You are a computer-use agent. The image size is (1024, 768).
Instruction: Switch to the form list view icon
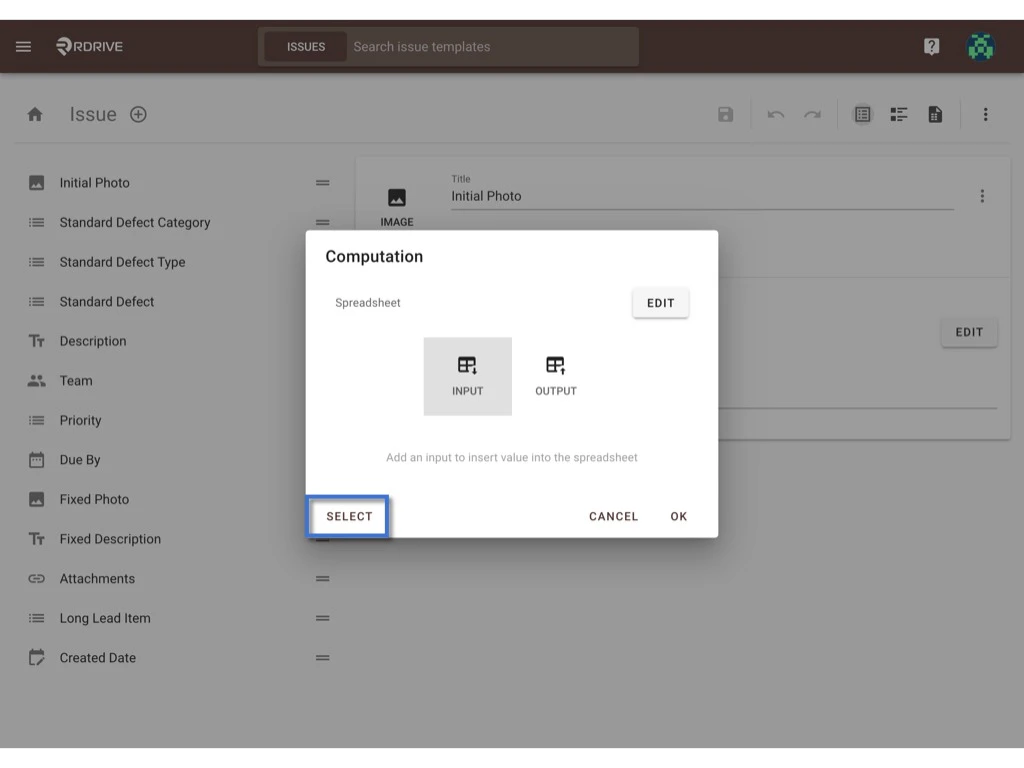(863, 115)
